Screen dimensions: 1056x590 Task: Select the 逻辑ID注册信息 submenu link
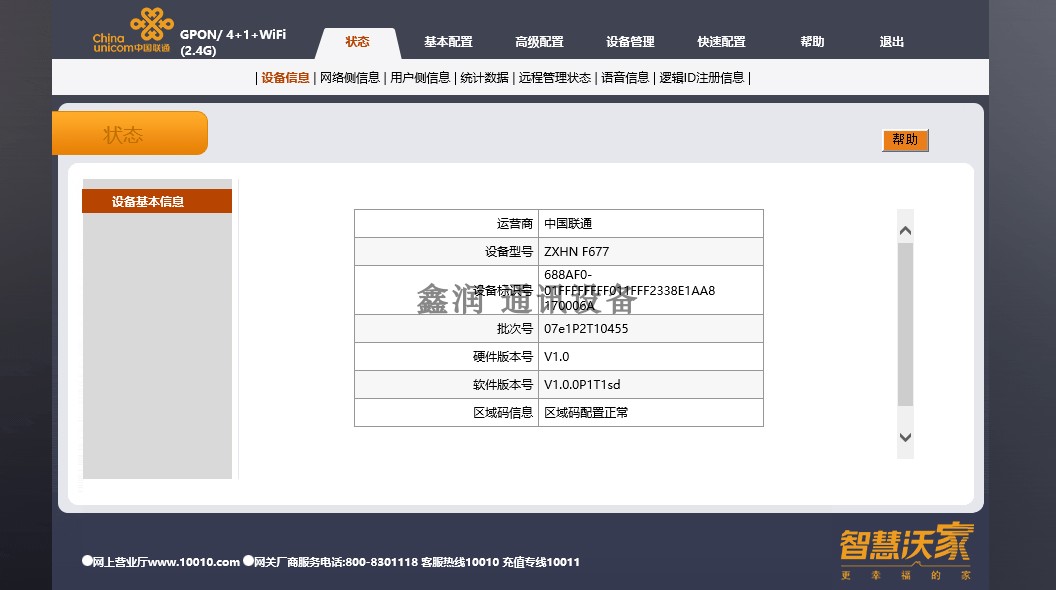coord(702,77)
